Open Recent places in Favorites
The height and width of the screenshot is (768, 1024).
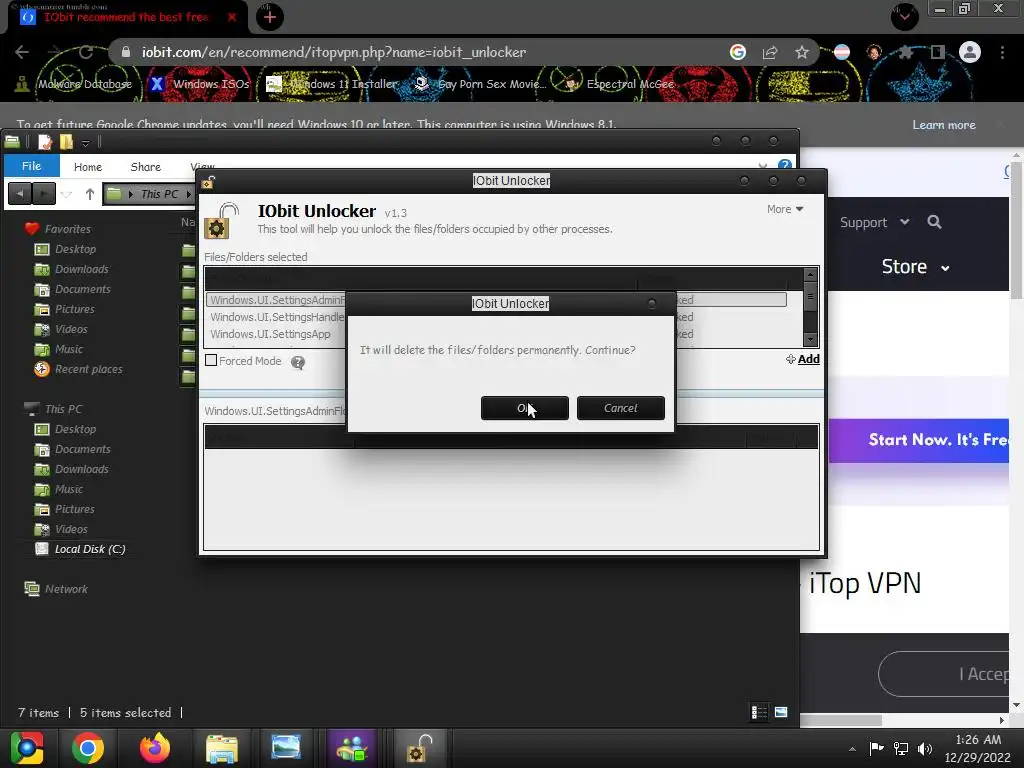coord(88,369)
